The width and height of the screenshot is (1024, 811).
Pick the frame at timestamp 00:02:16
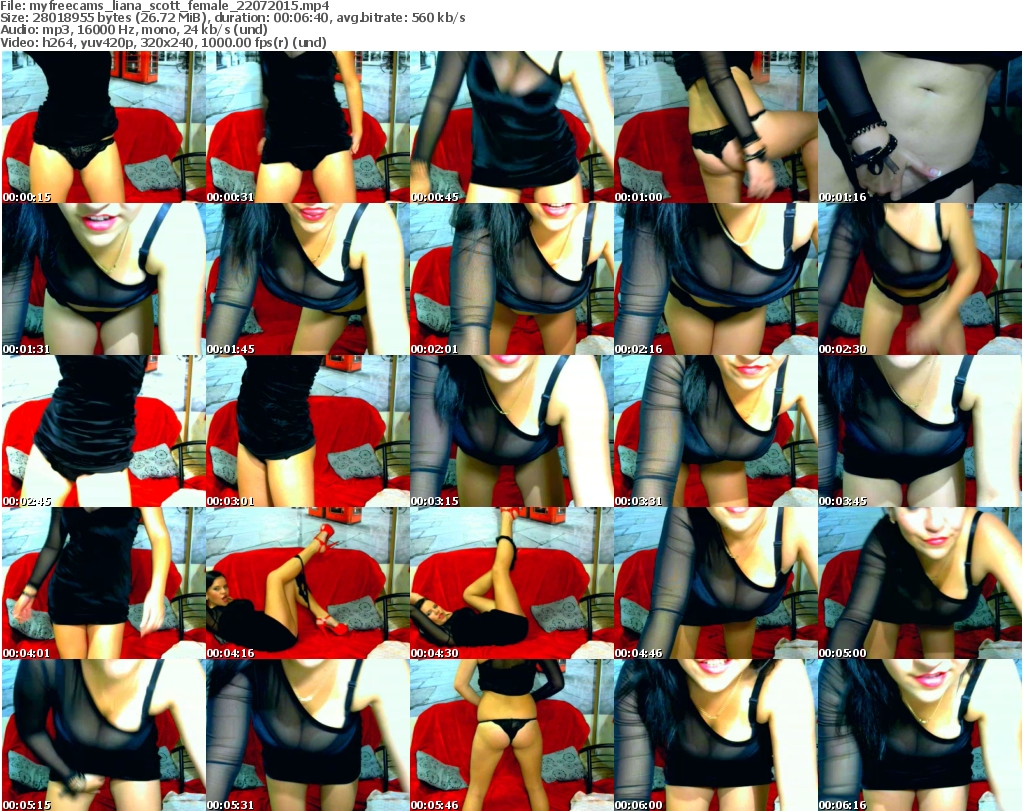click(x=715, y=279)
